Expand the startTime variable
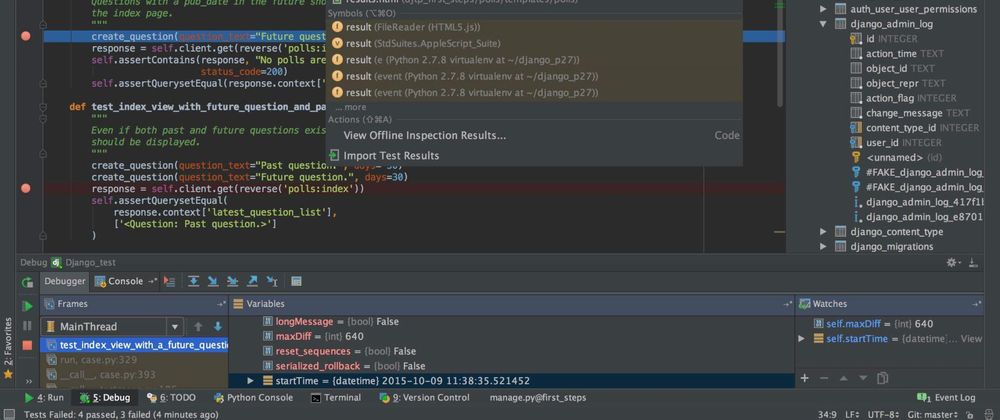 [251, 381]
